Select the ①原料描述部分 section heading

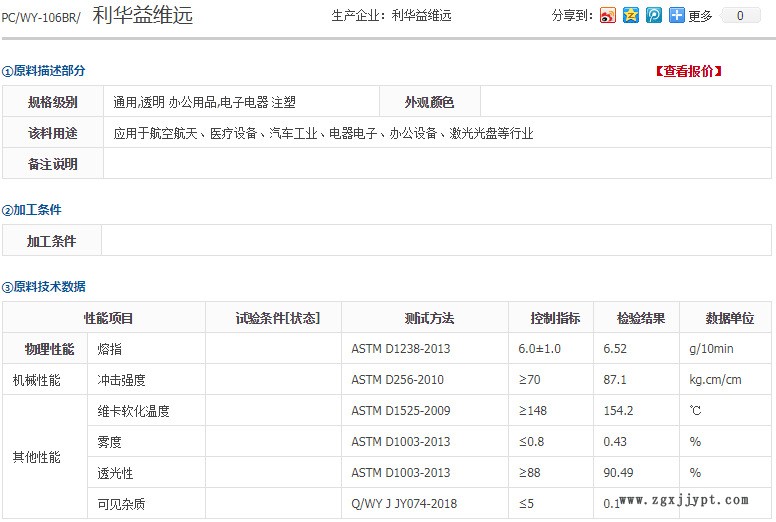pyautogui.click(x=44, y=71)
